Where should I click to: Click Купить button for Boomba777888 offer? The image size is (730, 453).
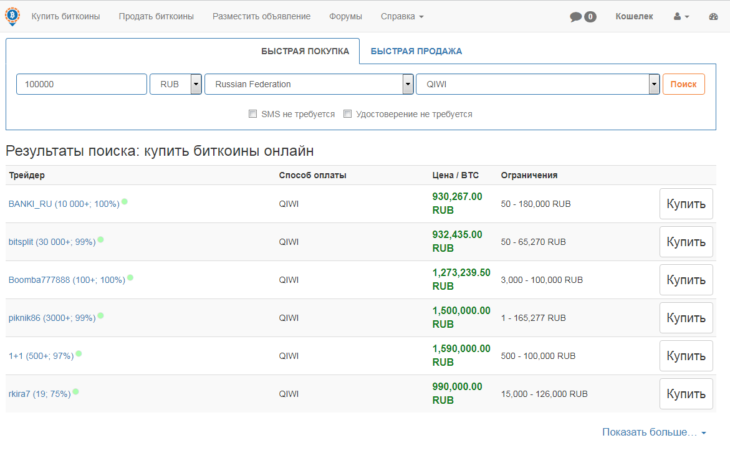click(686, 280)
